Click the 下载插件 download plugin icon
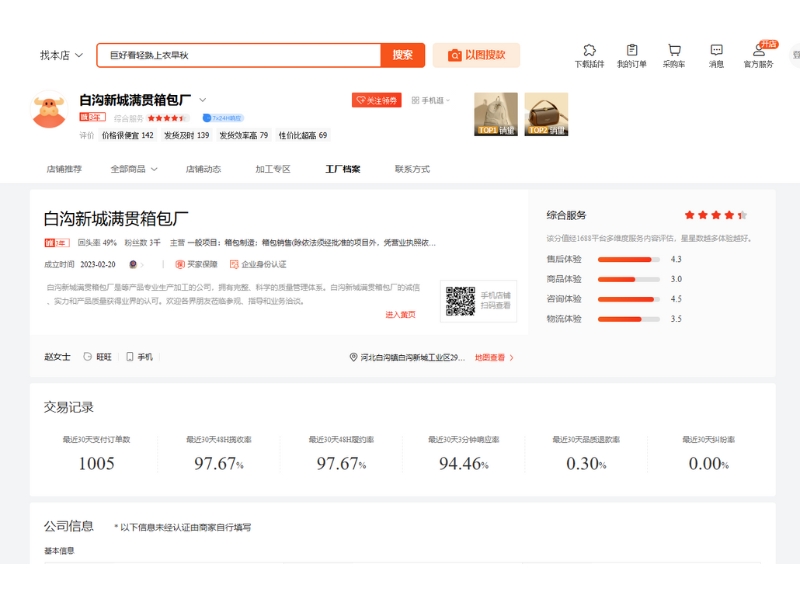The height and width of the screenshot is (600, 800). pos(589,50)
